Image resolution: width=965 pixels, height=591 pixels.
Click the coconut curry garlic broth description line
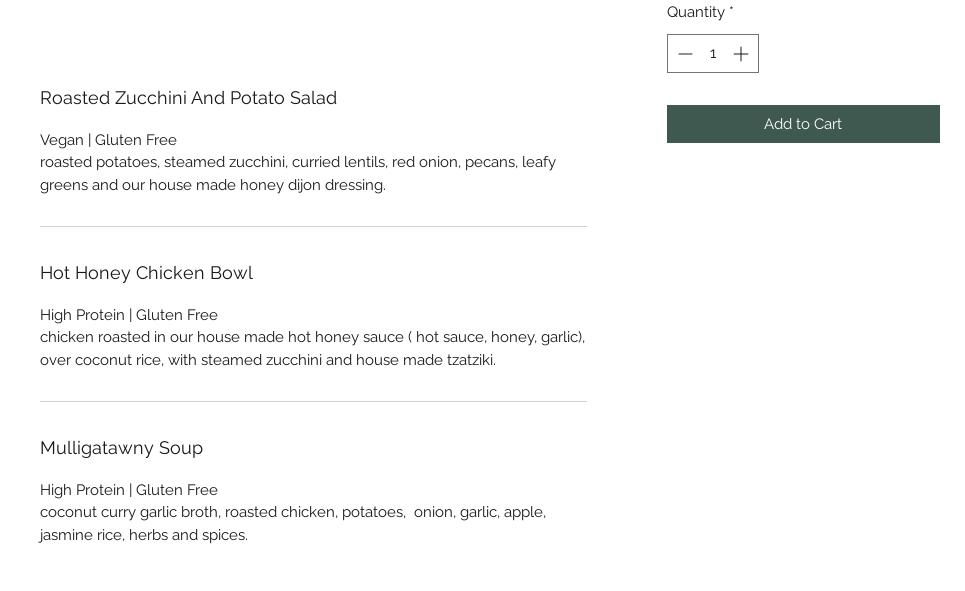292,512
